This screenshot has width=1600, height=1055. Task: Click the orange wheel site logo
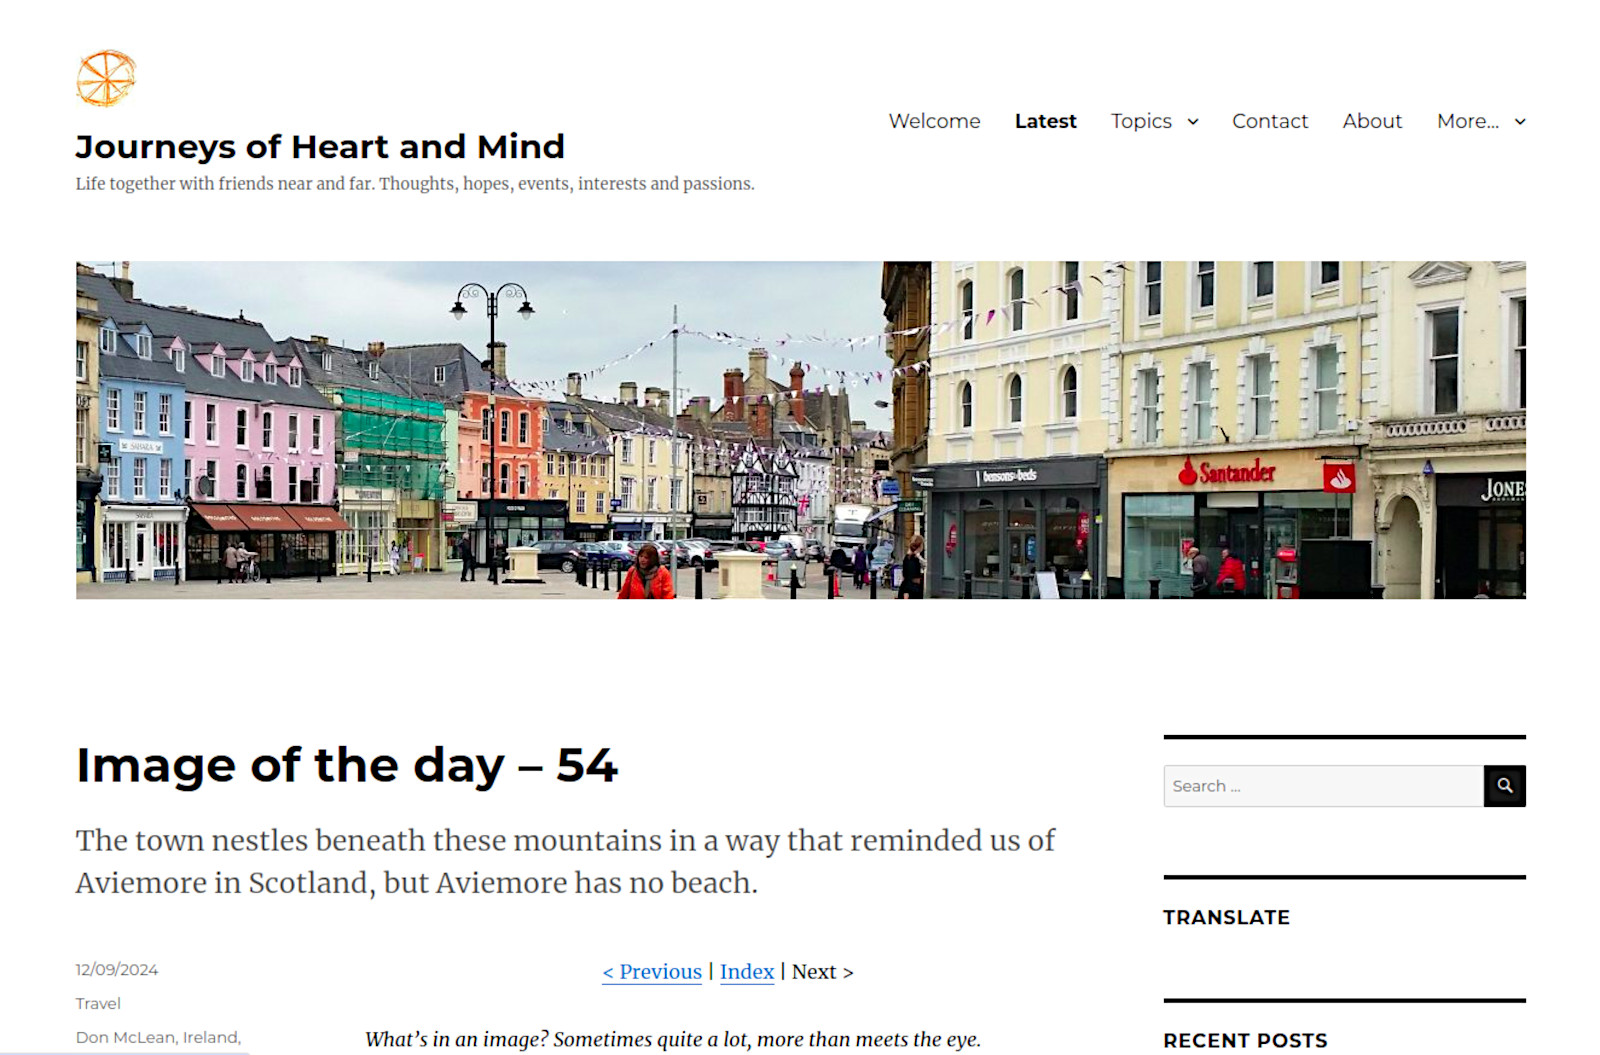coord(106,78)
